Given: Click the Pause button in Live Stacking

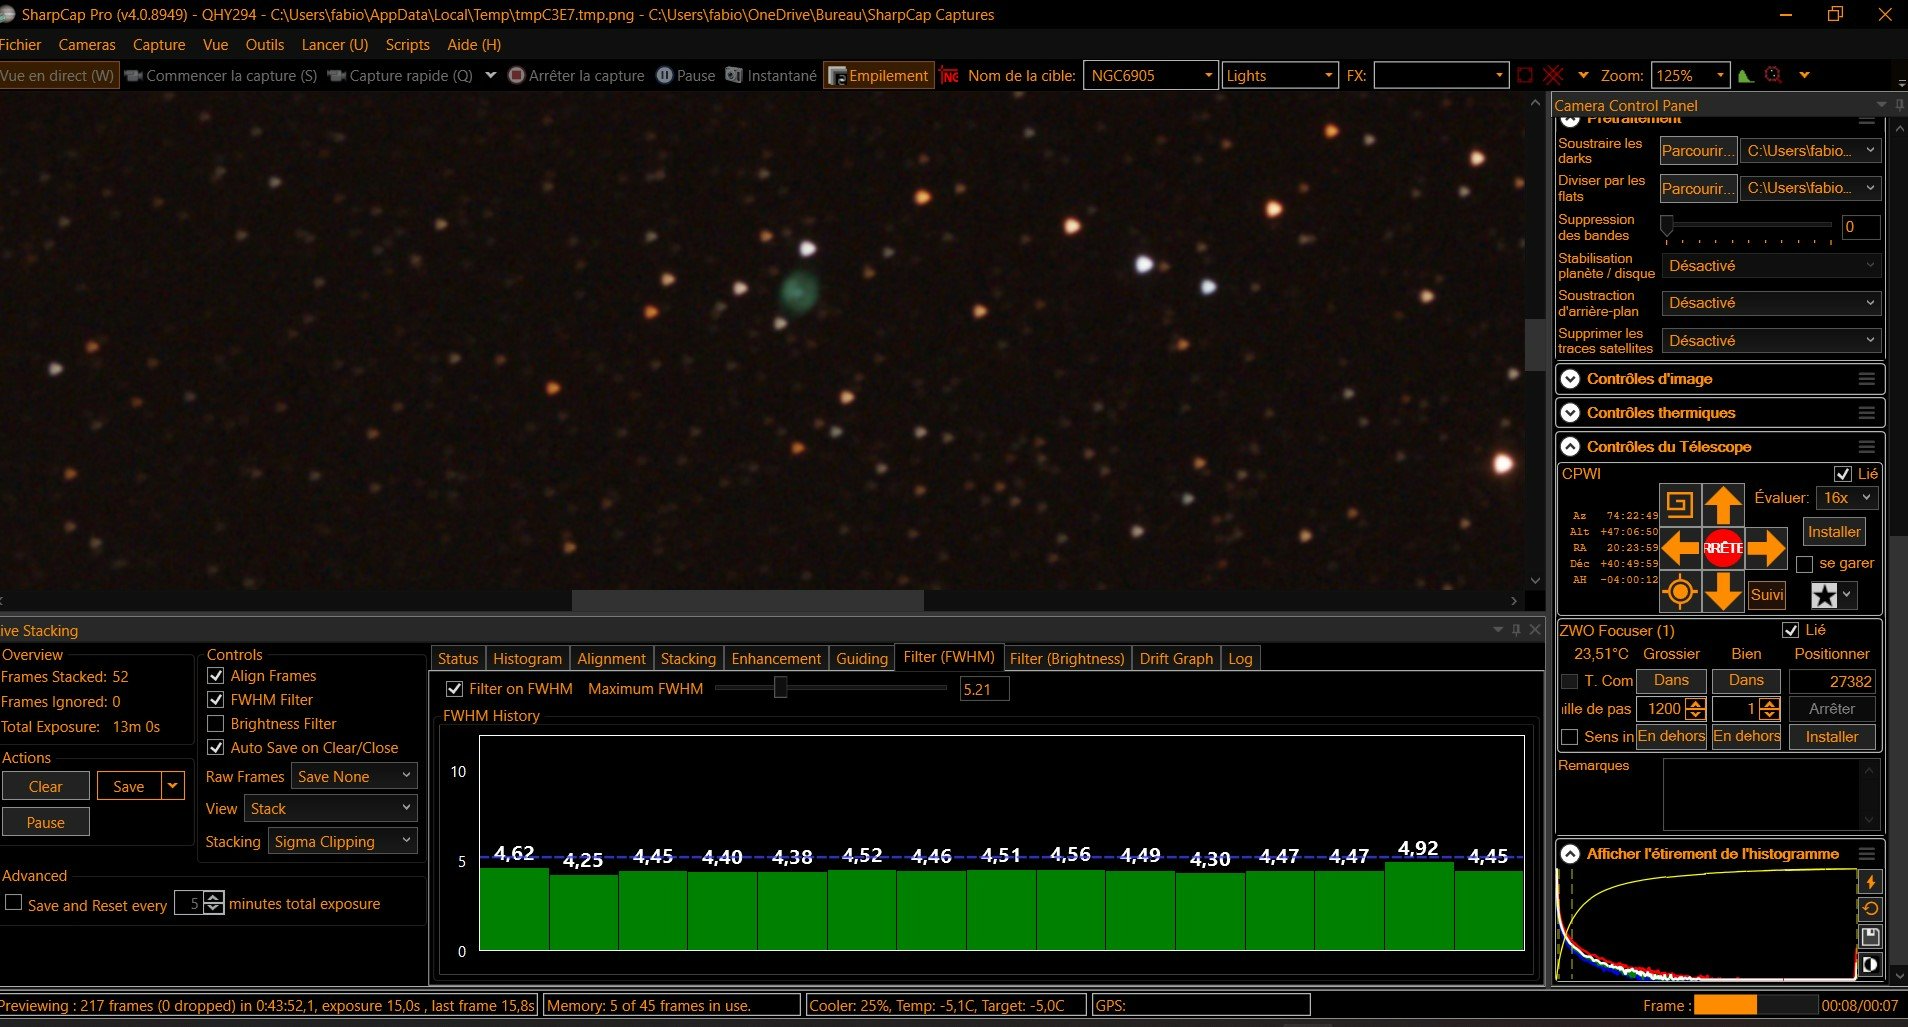Looking at the screenshot, I should pos(45,822).
